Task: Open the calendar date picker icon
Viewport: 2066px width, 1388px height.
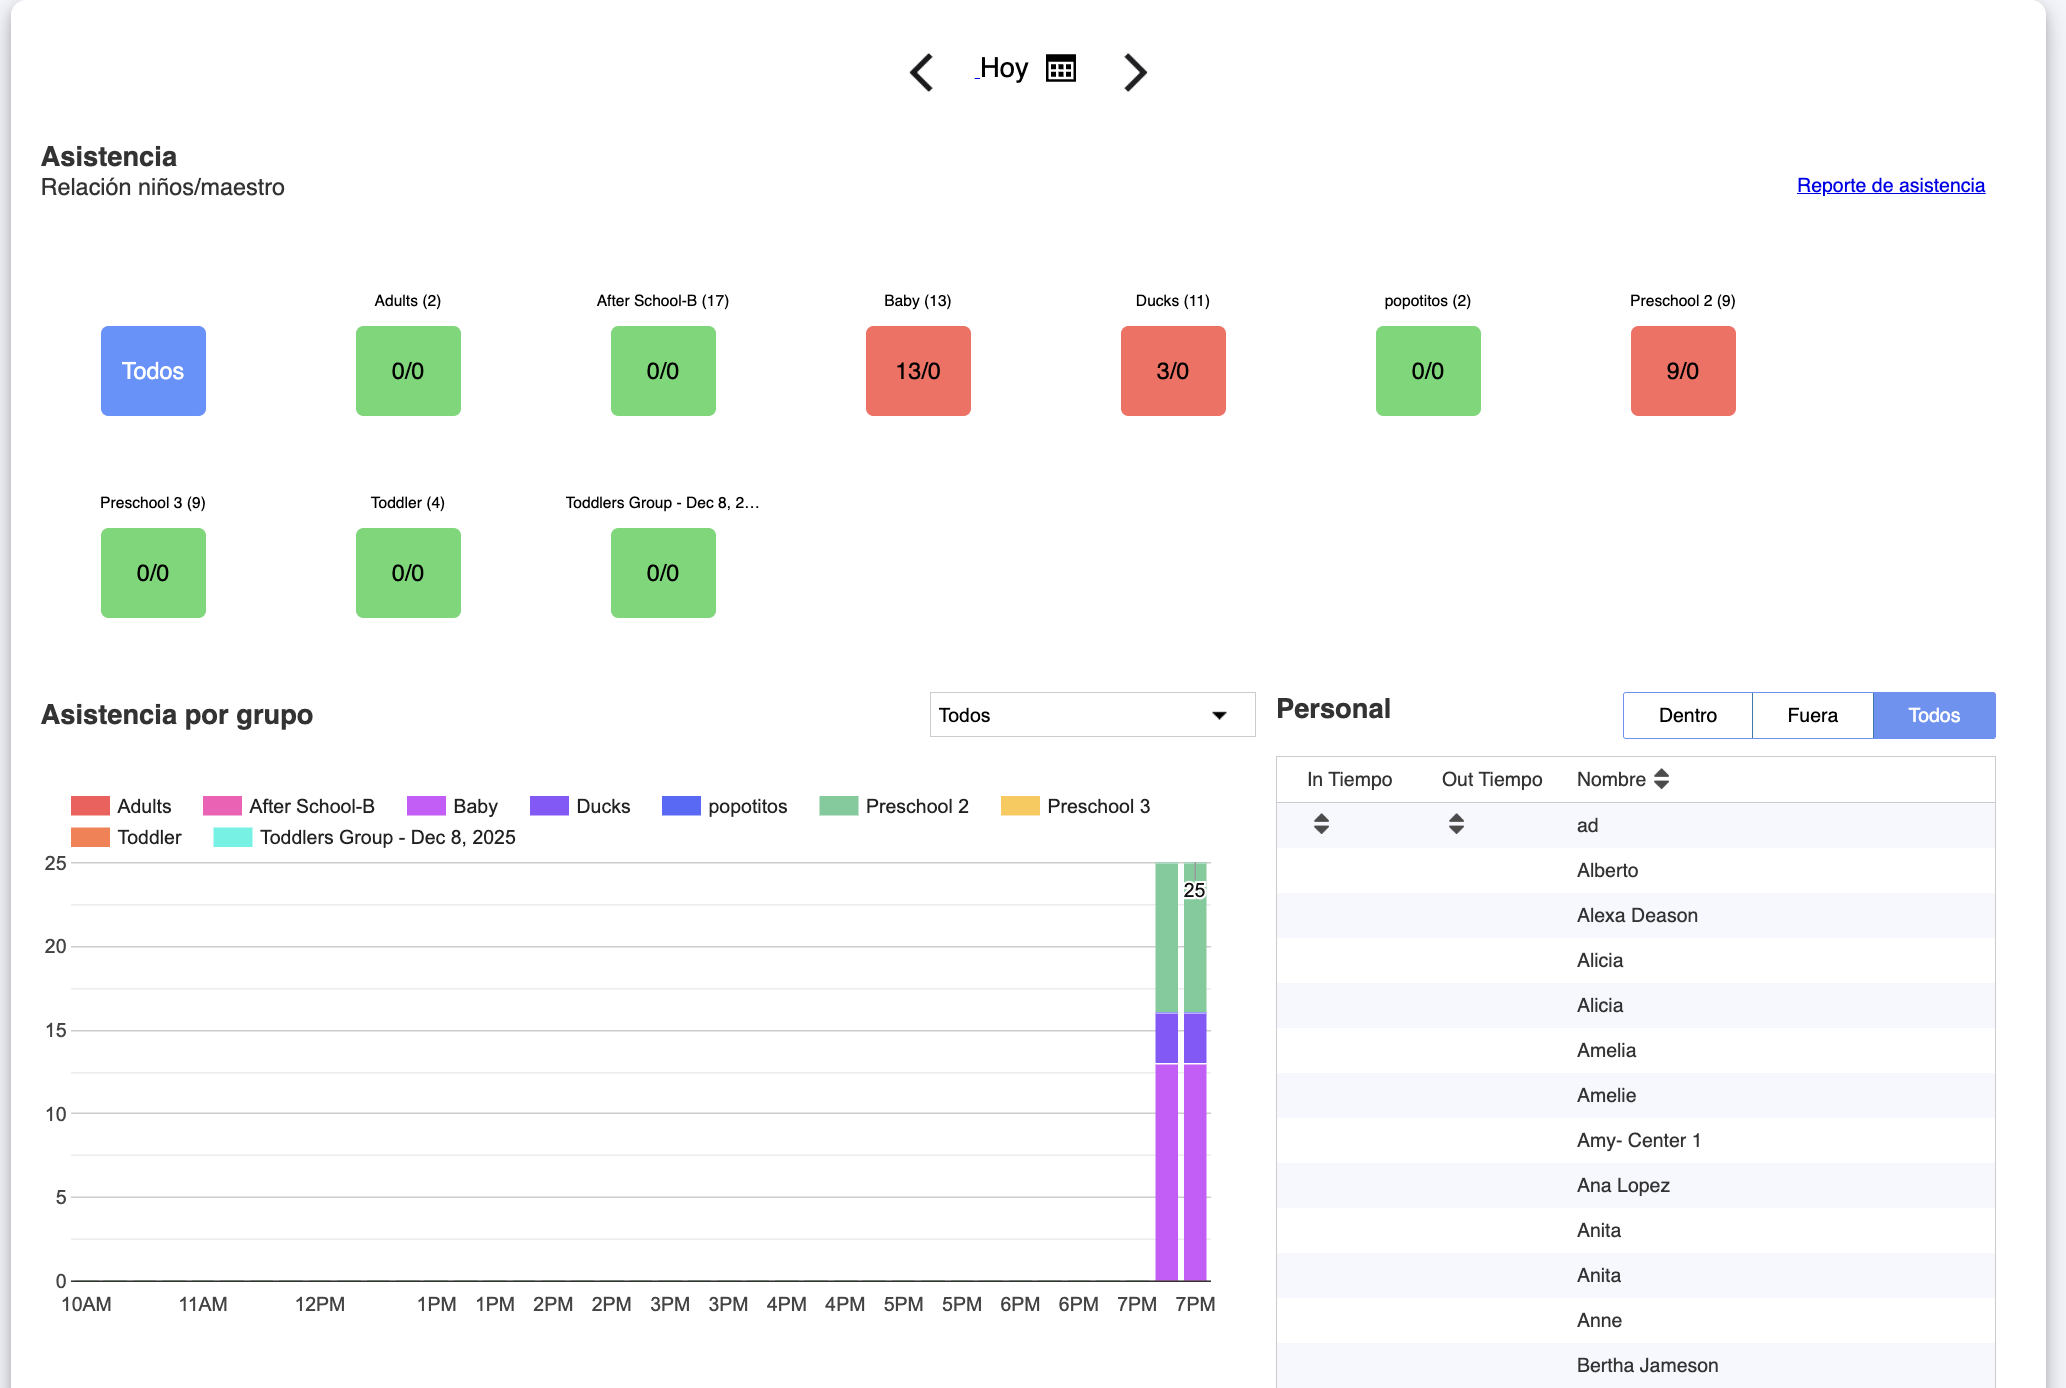Action: coord(1060,68)
